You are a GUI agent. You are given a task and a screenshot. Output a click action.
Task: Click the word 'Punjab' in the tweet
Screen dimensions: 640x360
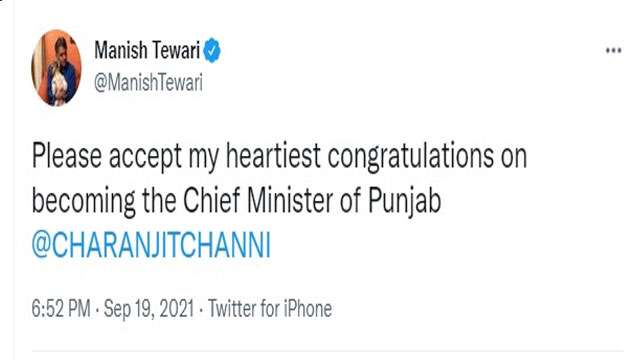coord(405,202)
